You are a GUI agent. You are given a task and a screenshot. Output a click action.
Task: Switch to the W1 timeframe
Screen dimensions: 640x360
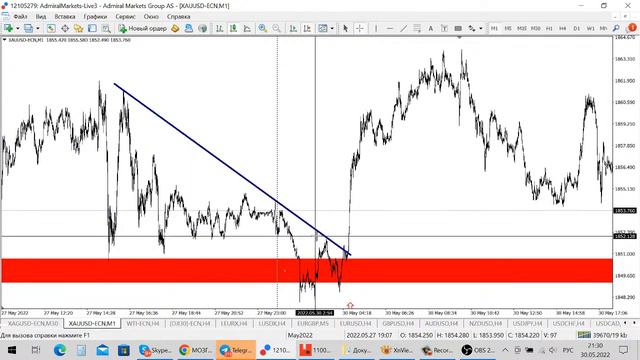(x=591, y=28)
